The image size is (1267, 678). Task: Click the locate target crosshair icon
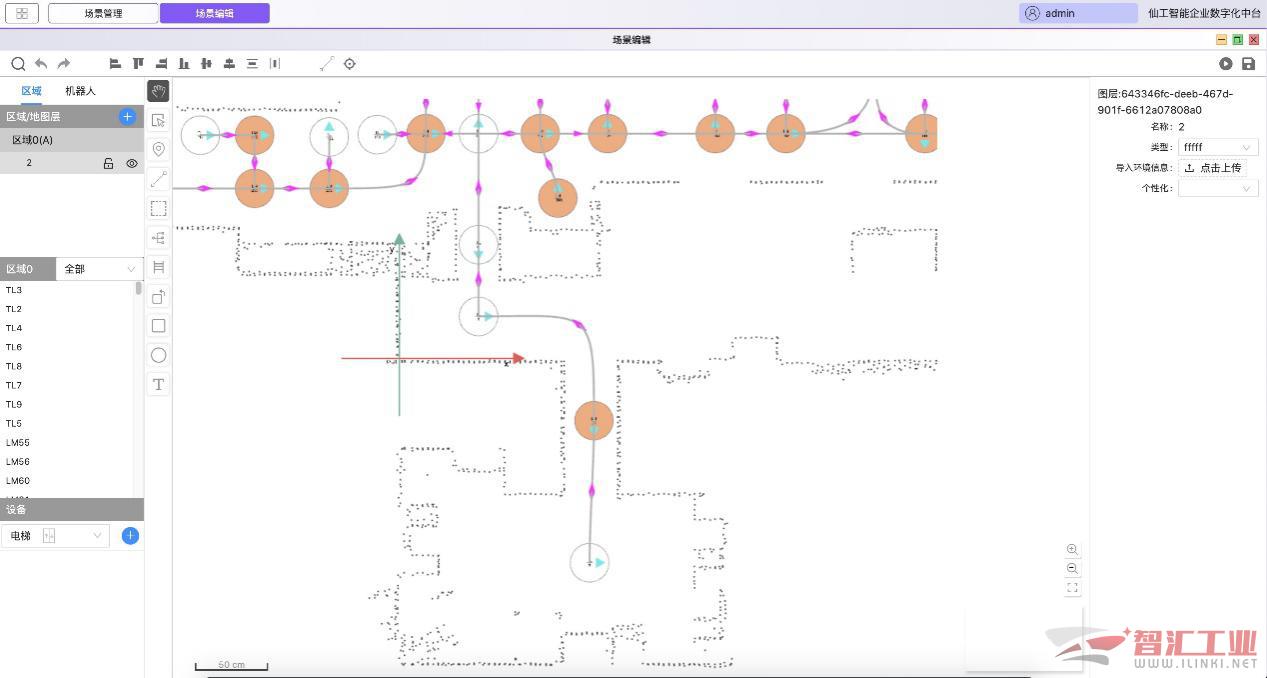pos(350,64)
